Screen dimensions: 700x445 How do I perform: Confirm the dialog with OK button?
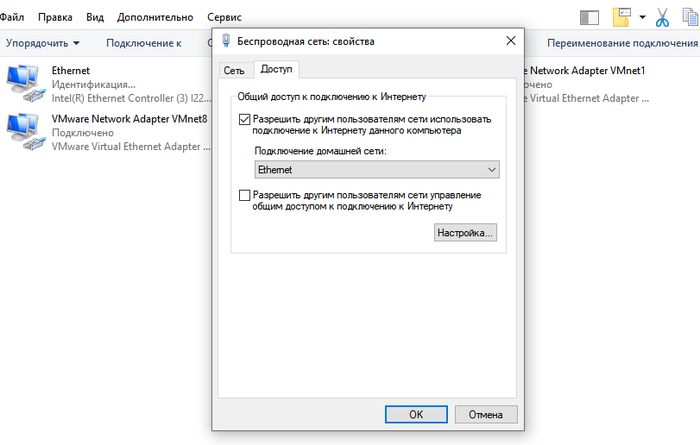[x=416, y=414]
